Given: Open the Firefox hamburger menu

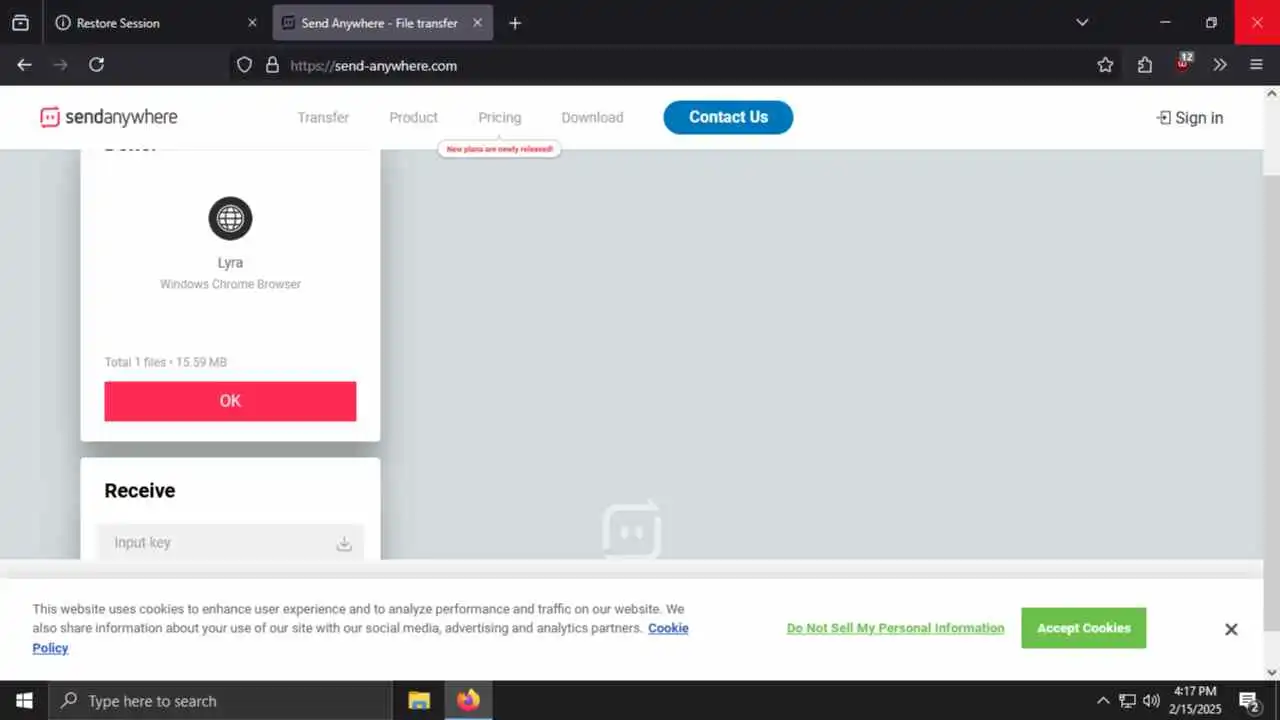Looking at the screenshot, I should [x=1257, y=65].
